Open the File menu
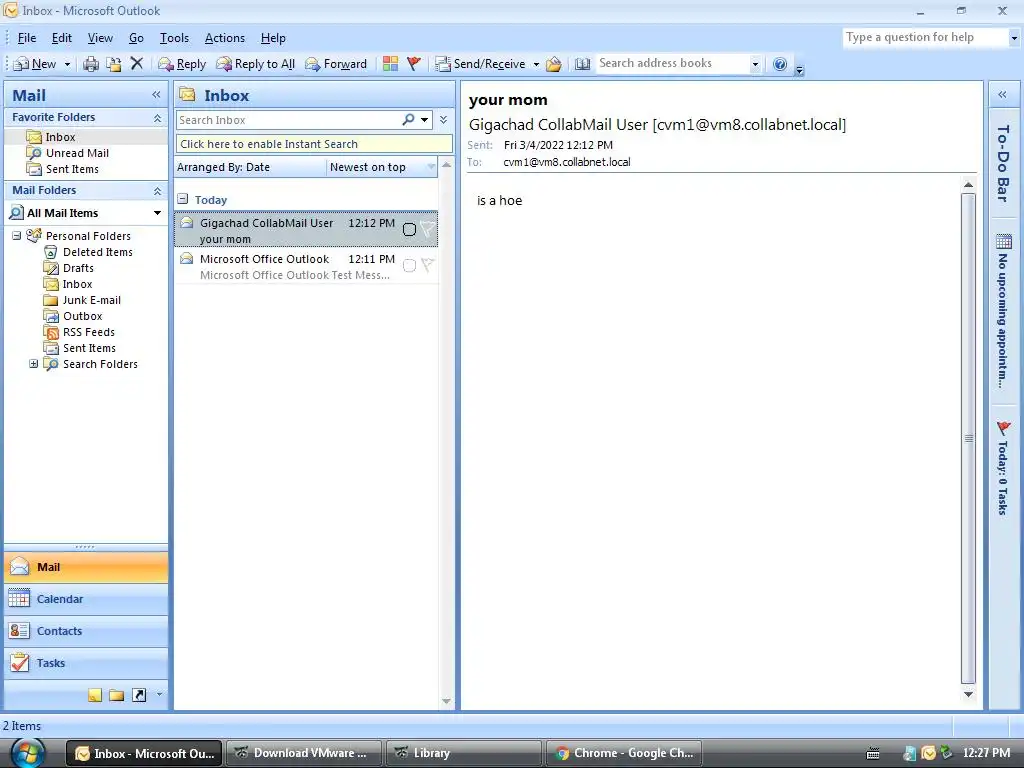The width and height of the screenshot is (1024, 768). click(27, 38)
